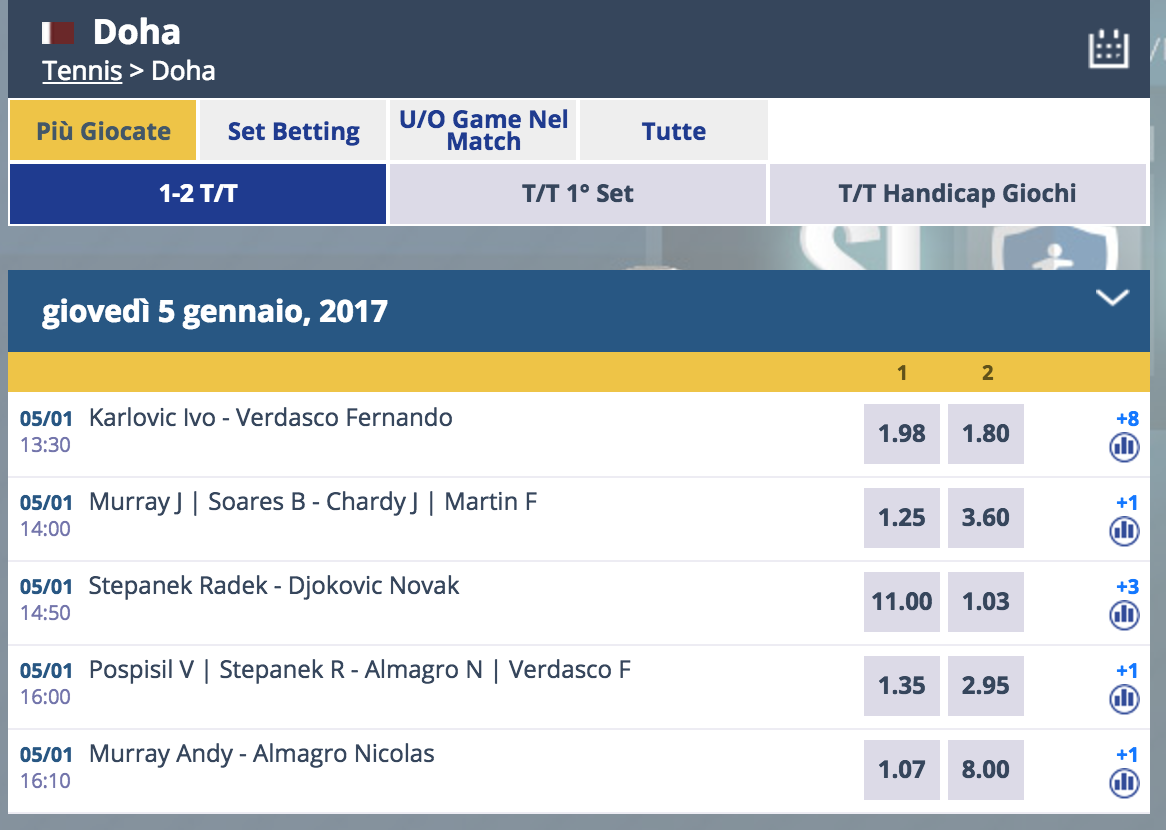This screenshot has height=830, width=1166.
Task: Open statistics icon for Murray J | Soares B match
Action: [x=1124, y=531]
